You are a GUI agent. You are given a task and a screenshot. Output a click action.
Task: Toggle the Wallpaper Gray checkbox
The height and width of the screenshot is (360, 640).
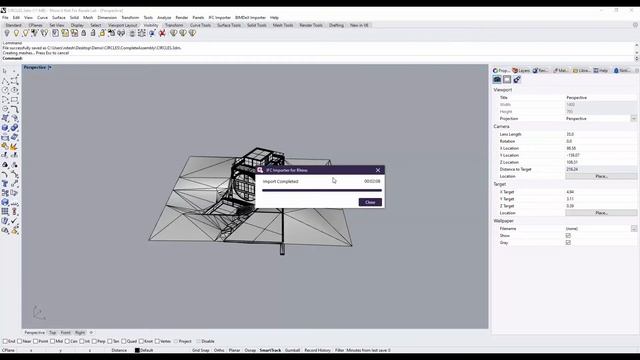(x=568, y=242)
